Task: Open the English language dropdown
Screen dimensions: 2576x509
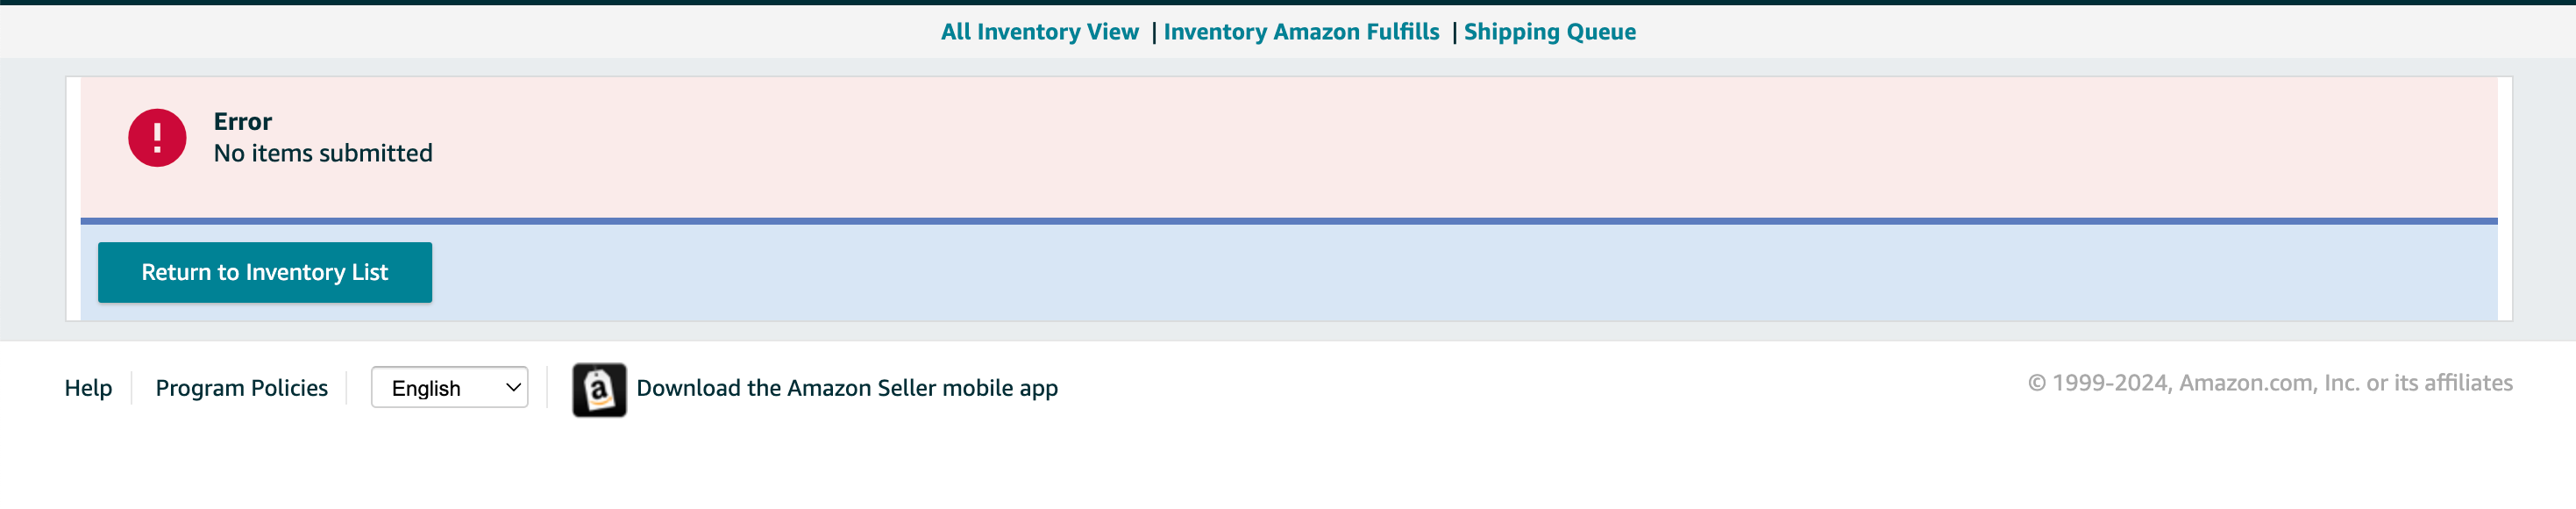Action: tap(449, 387)
